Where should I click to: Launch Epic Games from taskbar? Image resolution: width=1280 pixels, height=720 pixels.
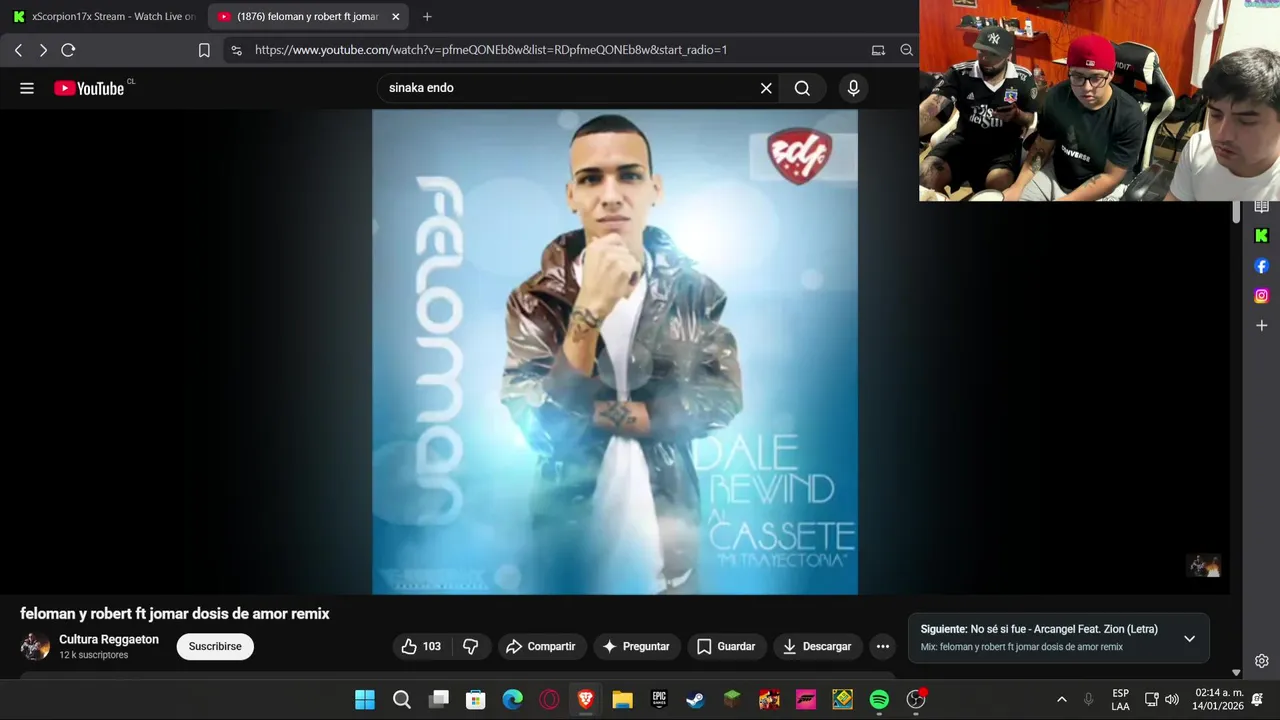pyautogui.click(x=659, y=700)
